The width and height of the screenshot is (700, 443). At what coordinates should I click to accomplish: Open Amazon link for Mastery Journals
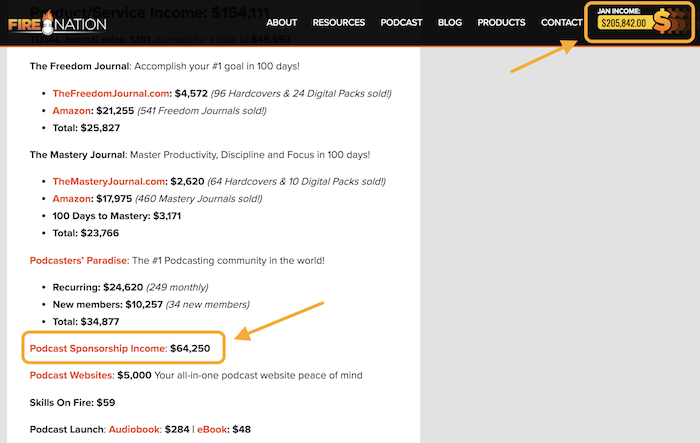point(71,199)
